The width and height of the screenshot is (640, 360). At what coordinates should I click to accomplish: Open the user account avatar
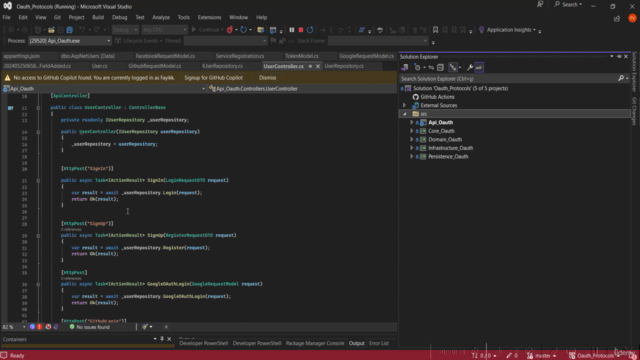point(632,18)
